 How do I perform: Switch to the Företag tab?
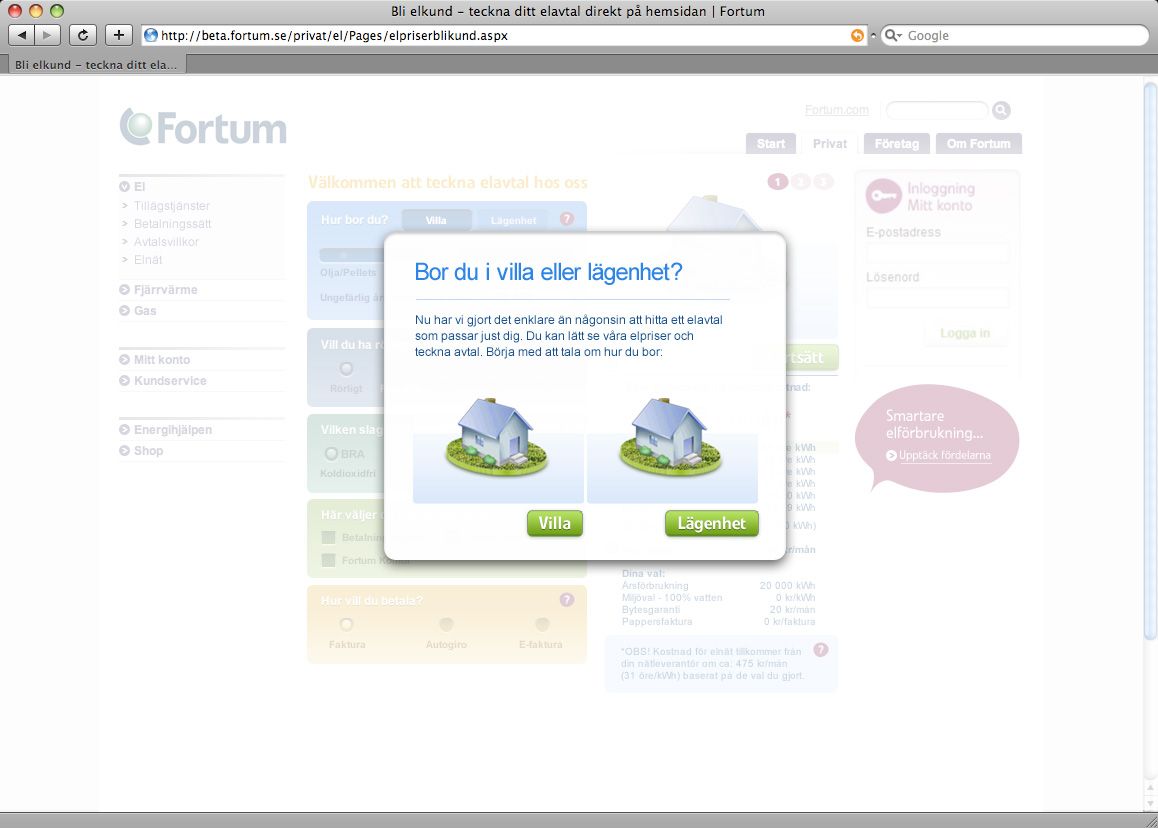[897, 143]
